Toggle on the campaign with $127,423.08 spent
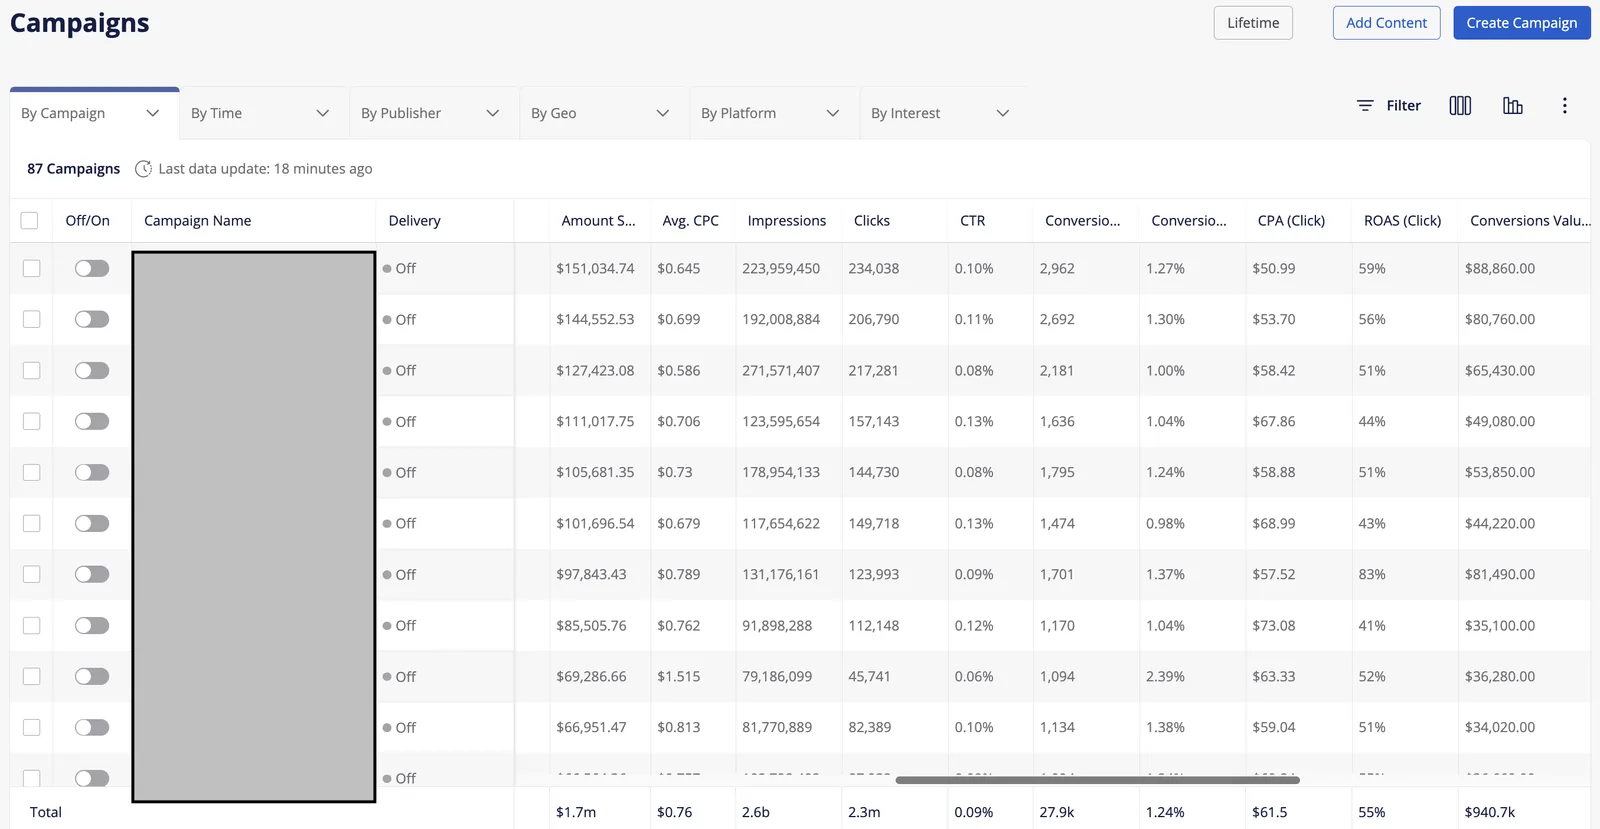 (x=92, y=370)
